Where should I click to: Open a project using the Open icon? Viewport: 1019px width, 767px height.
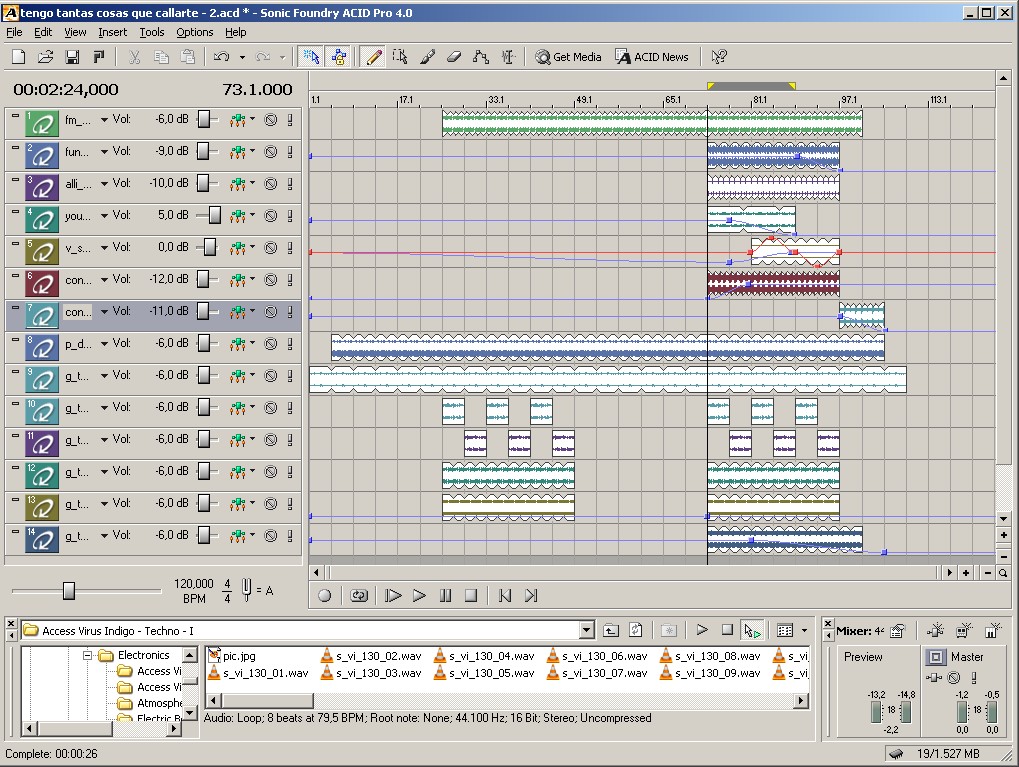tap(45, 57)
